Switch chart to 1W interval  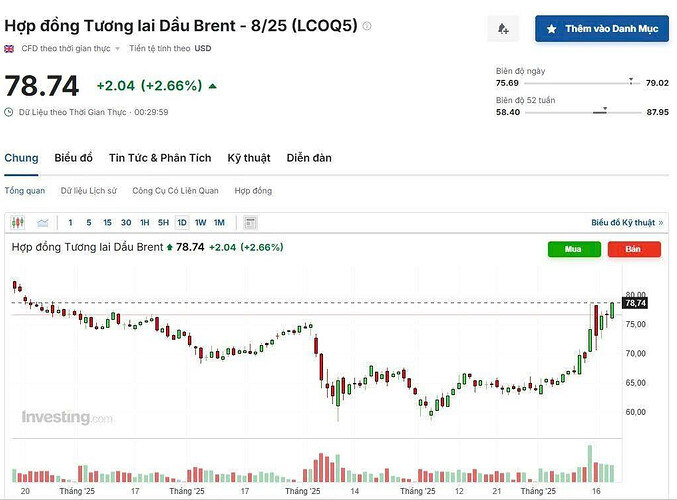pyautogui.click(x=200, y=222)
